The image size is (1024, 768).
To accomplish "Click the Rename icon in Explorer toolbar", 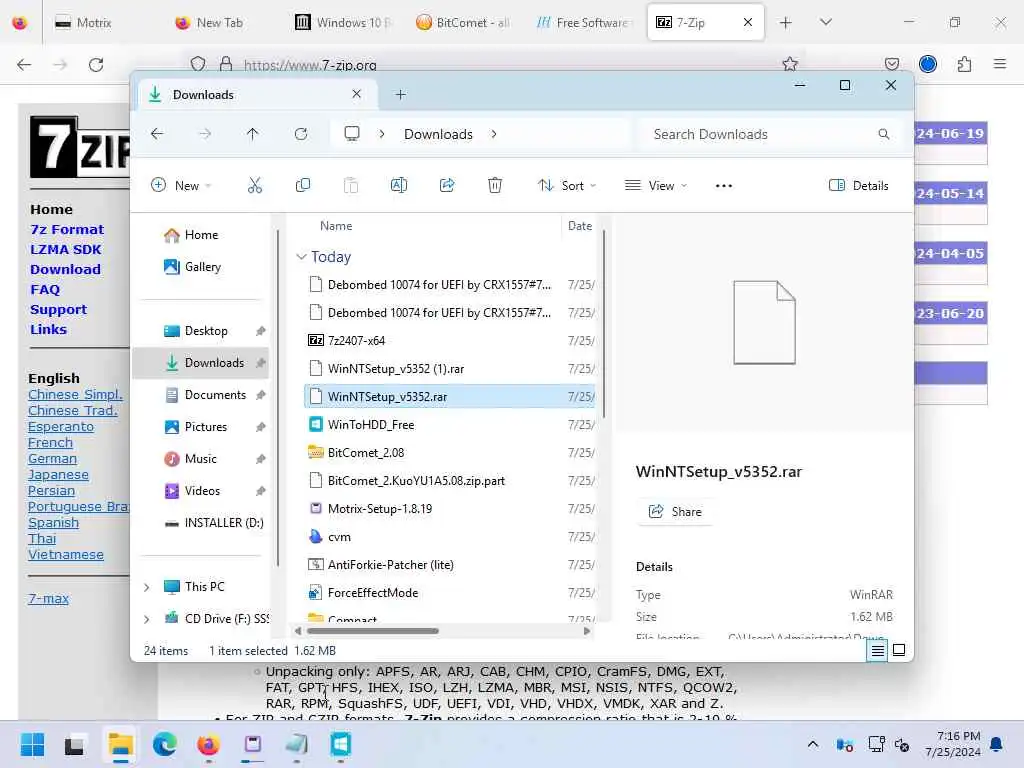I will click(x=398, y=185).
